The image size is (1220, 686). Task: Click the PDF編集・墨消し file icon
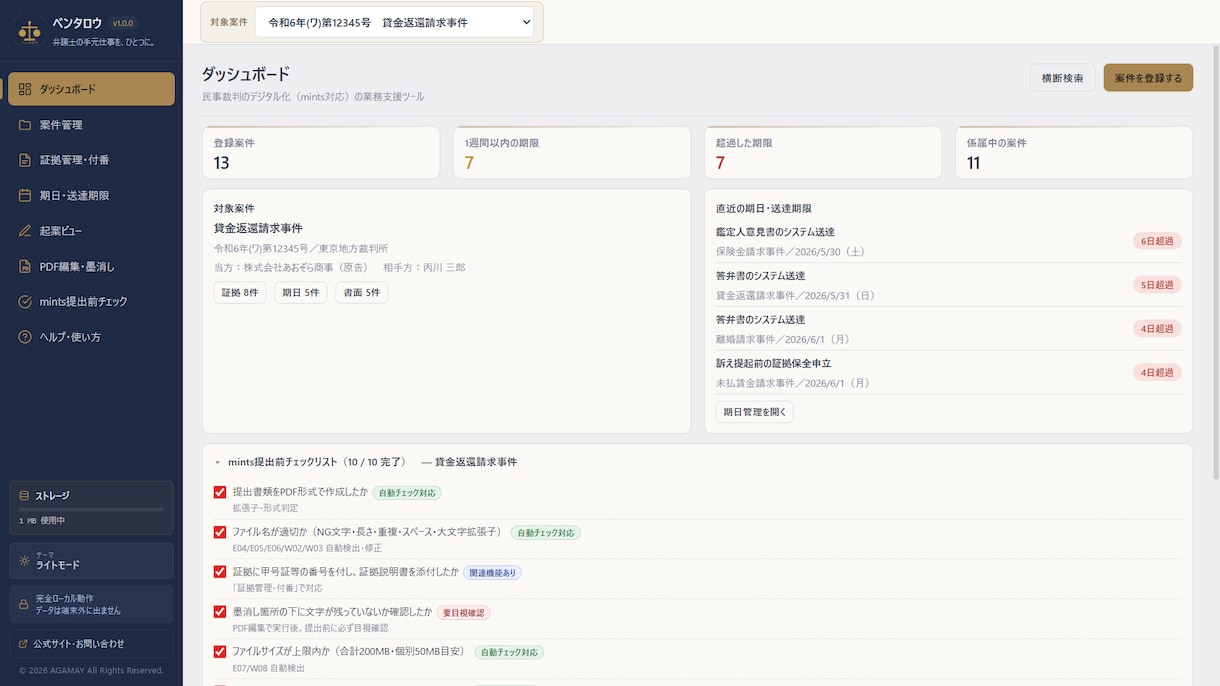pyautogui.click(x=25, y=266)
